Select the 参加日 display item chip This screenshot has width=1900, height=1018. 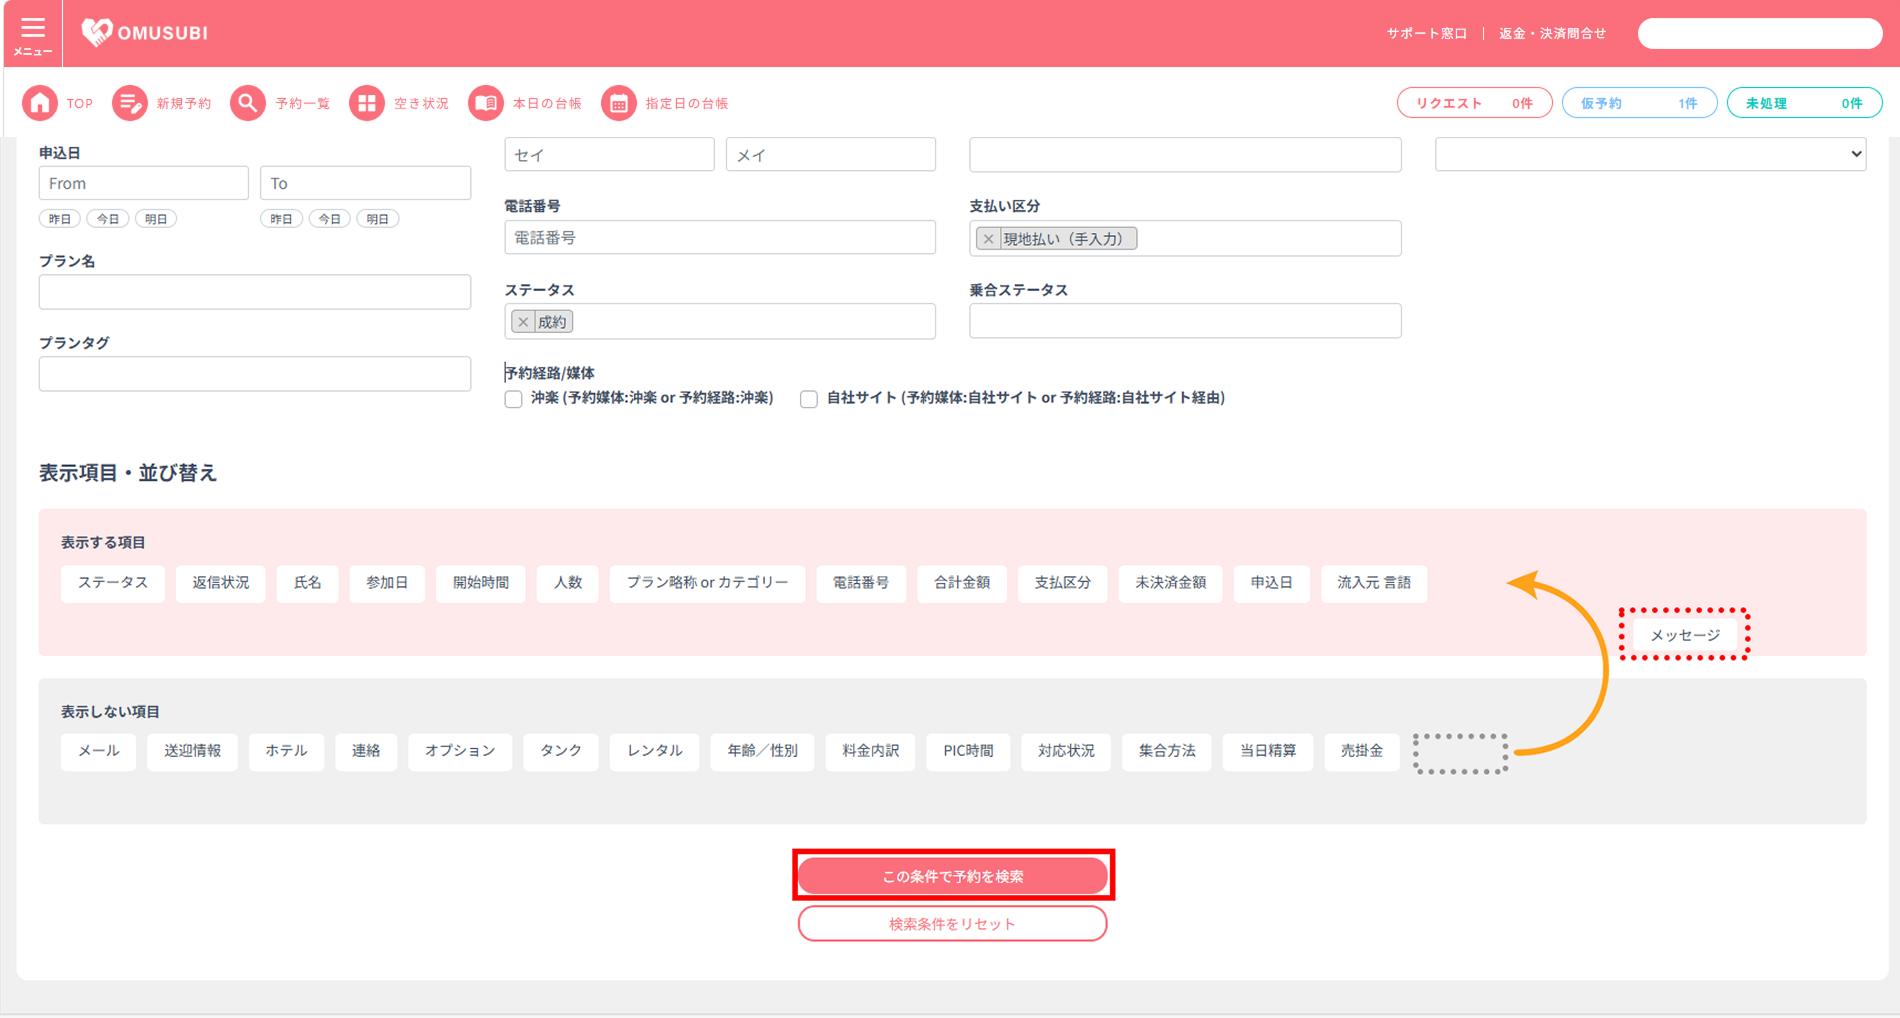(x=387, y=583)
